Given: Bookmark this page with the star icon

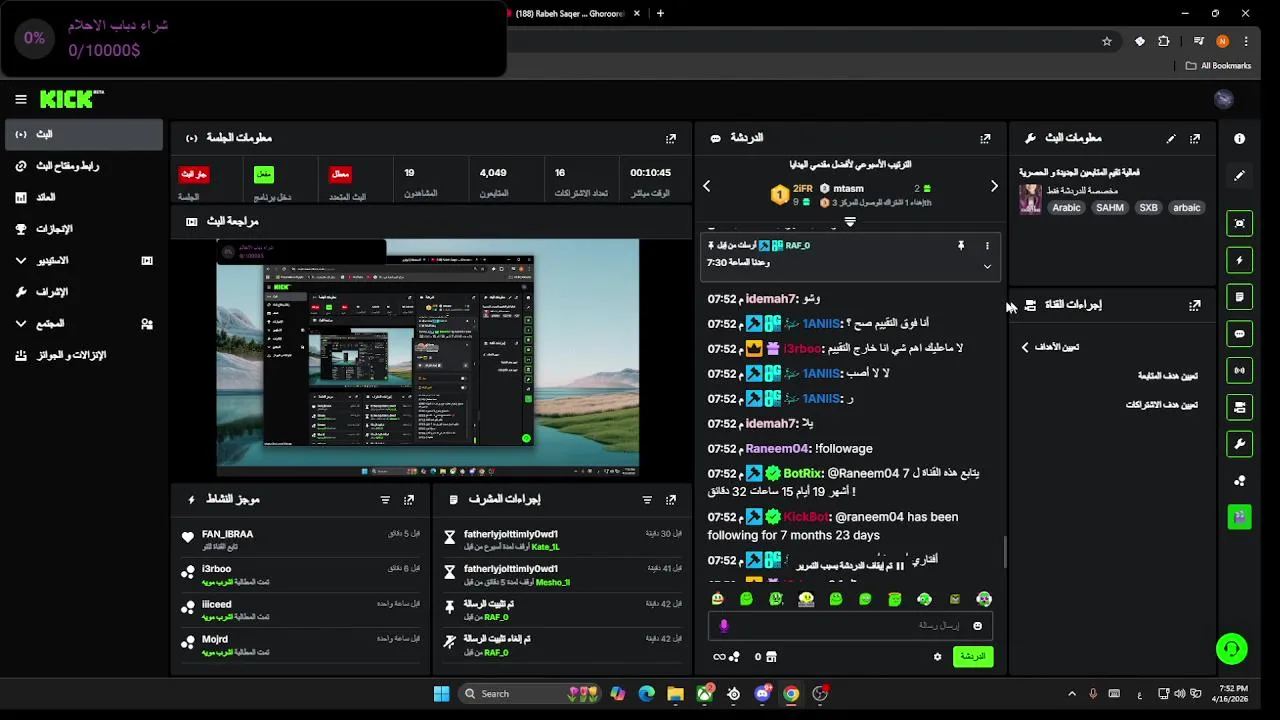Looking at the screenshot, I should click(x=1107, y=41).
